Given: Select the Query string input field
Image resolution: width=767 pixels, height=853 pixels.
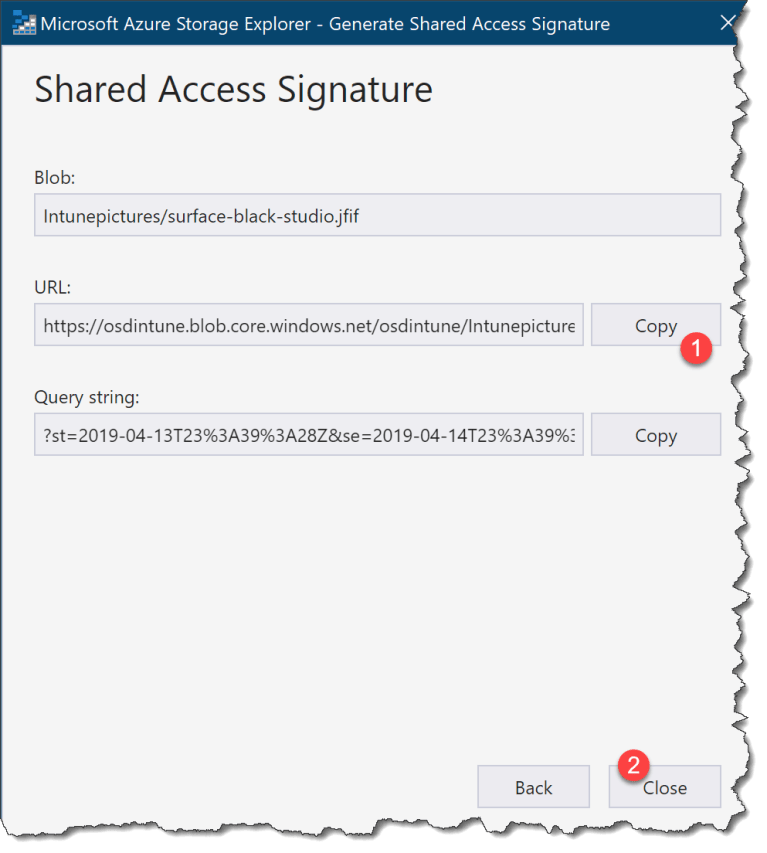Looking at the screenshot, I should pos(309,435).
